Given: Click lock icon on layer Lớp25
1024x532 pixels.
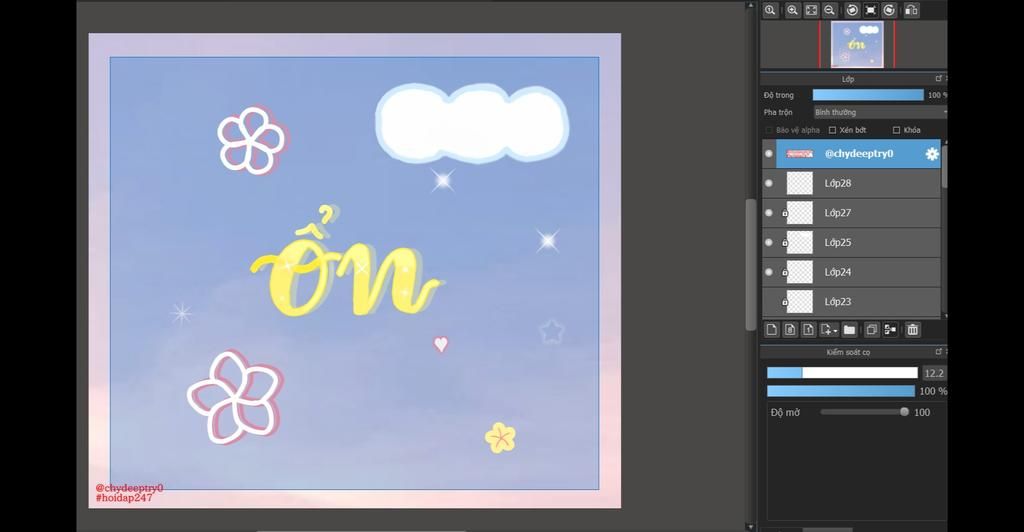Looking at the screenshot, I should click(785, 243).
